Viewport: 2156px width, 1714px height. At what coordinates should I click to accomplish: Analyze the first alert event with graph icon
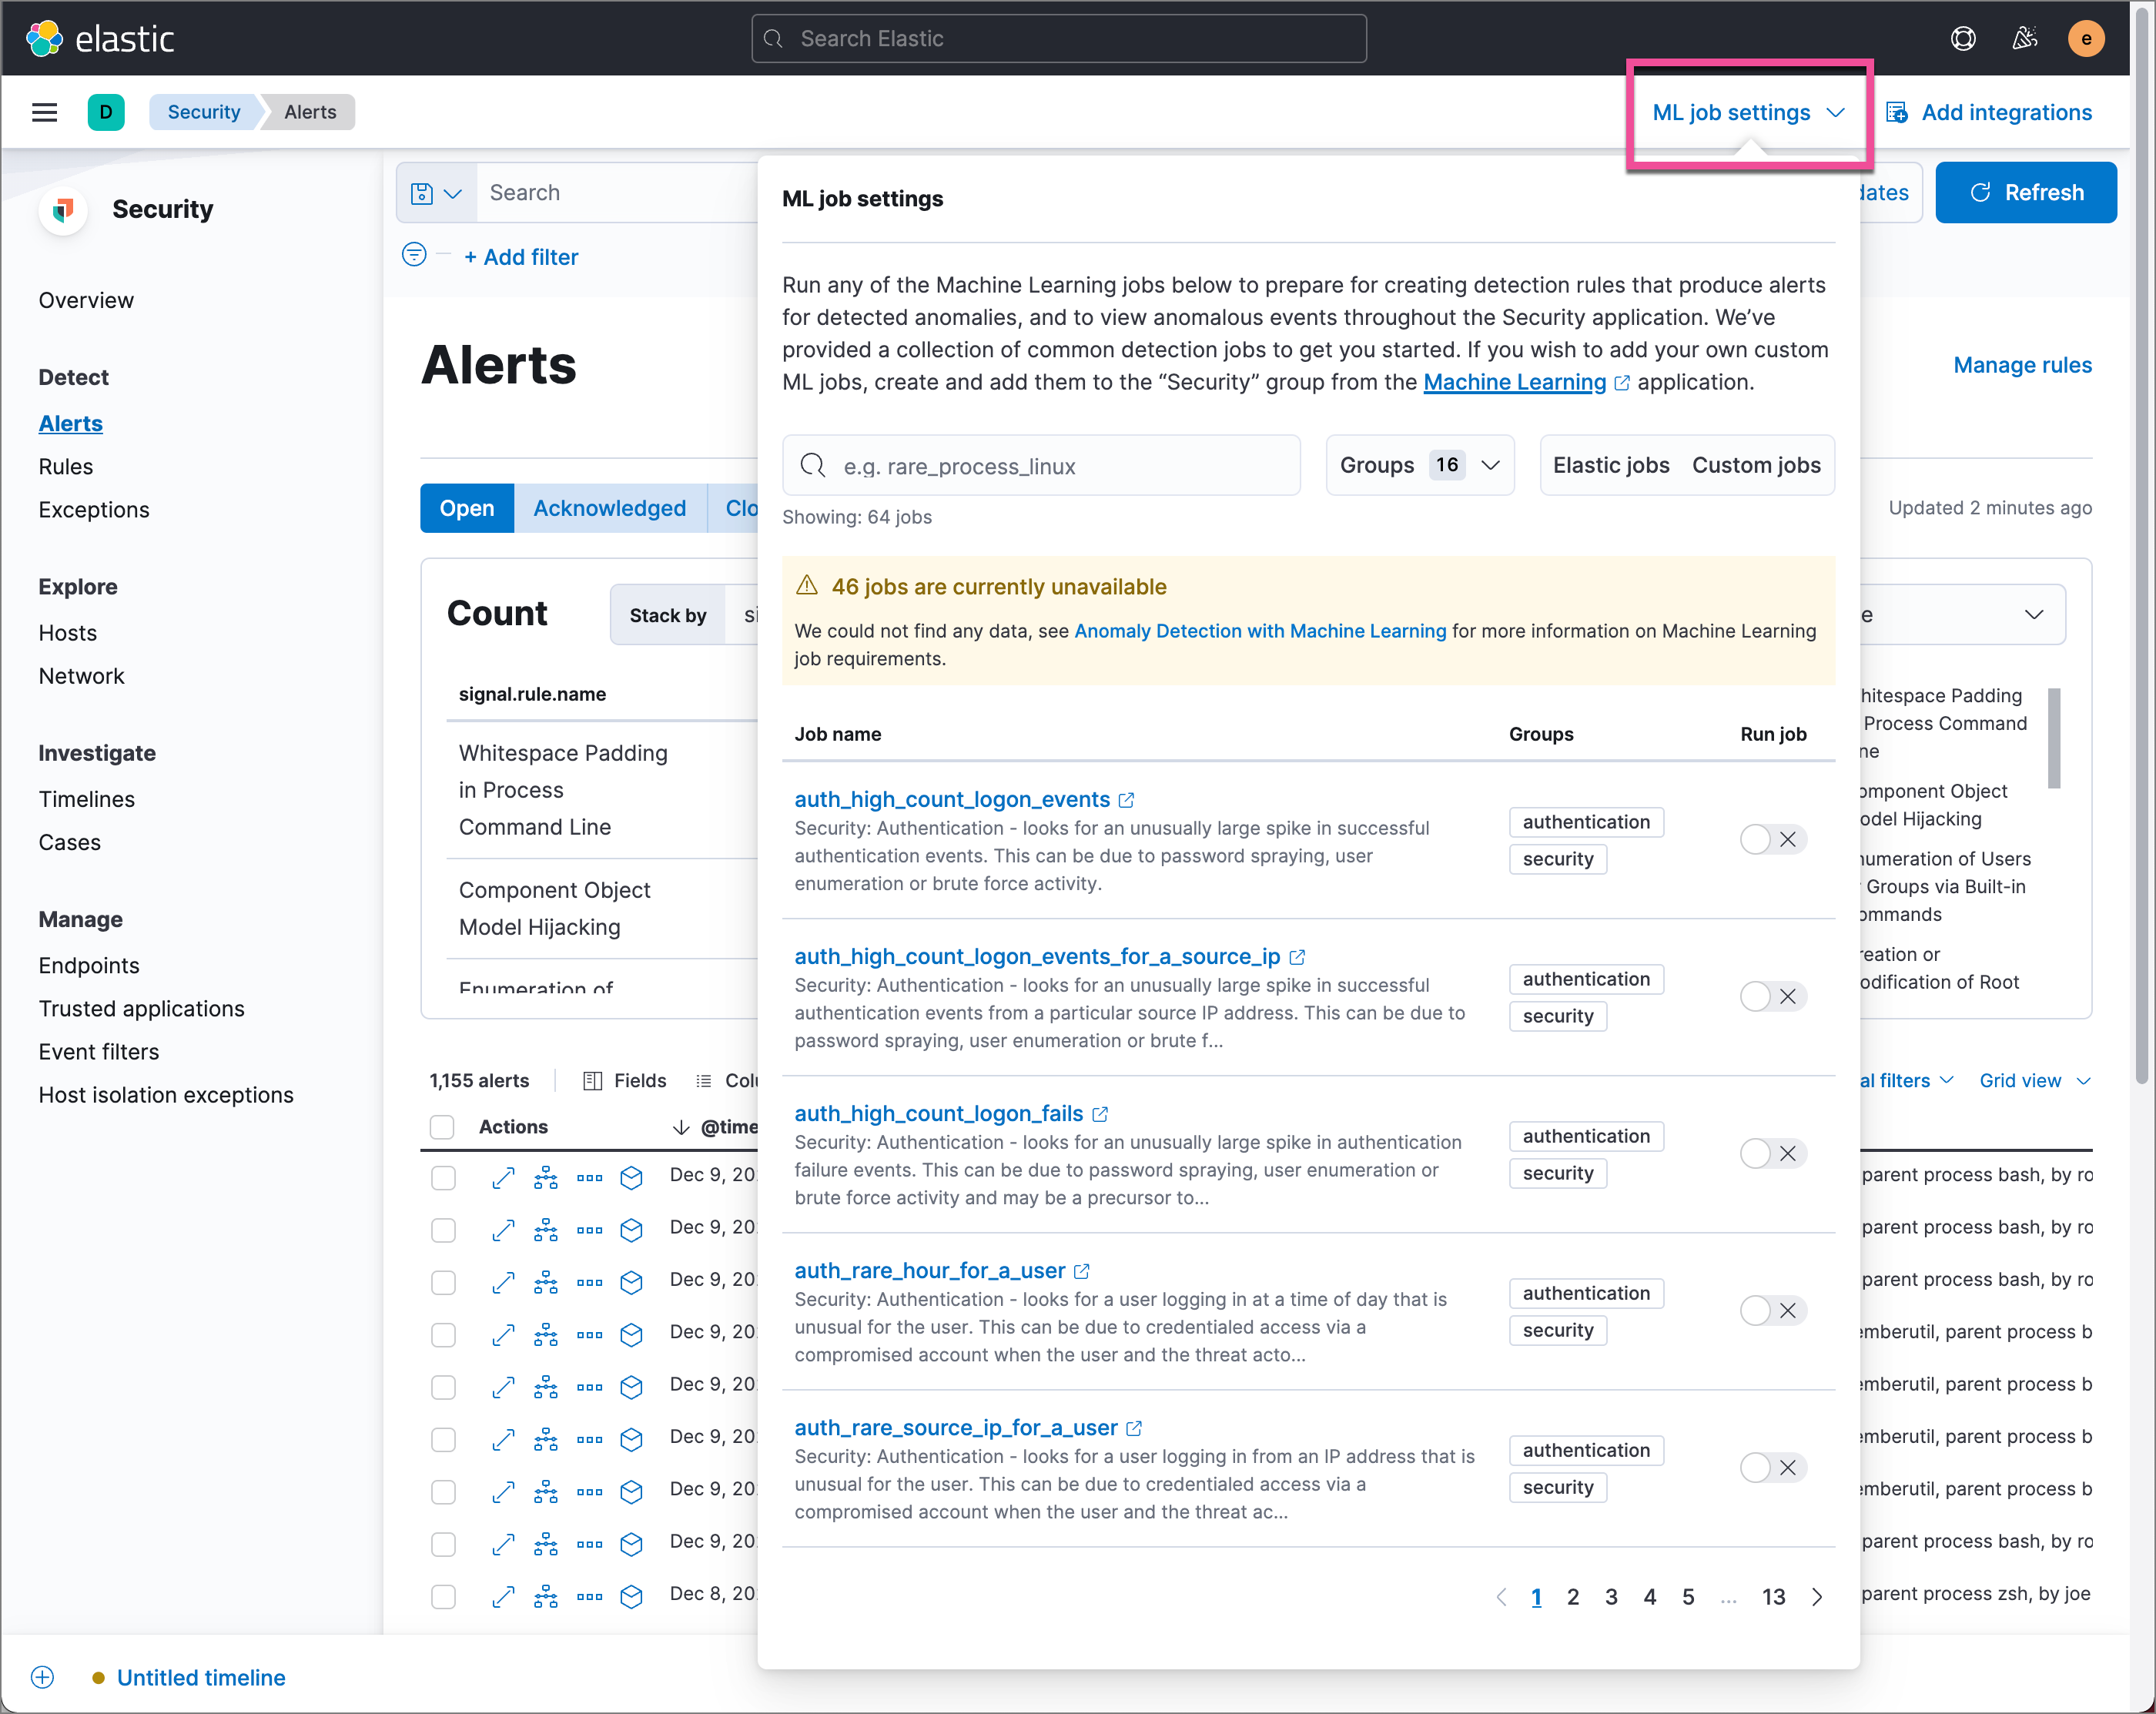tap(546, 1178)
